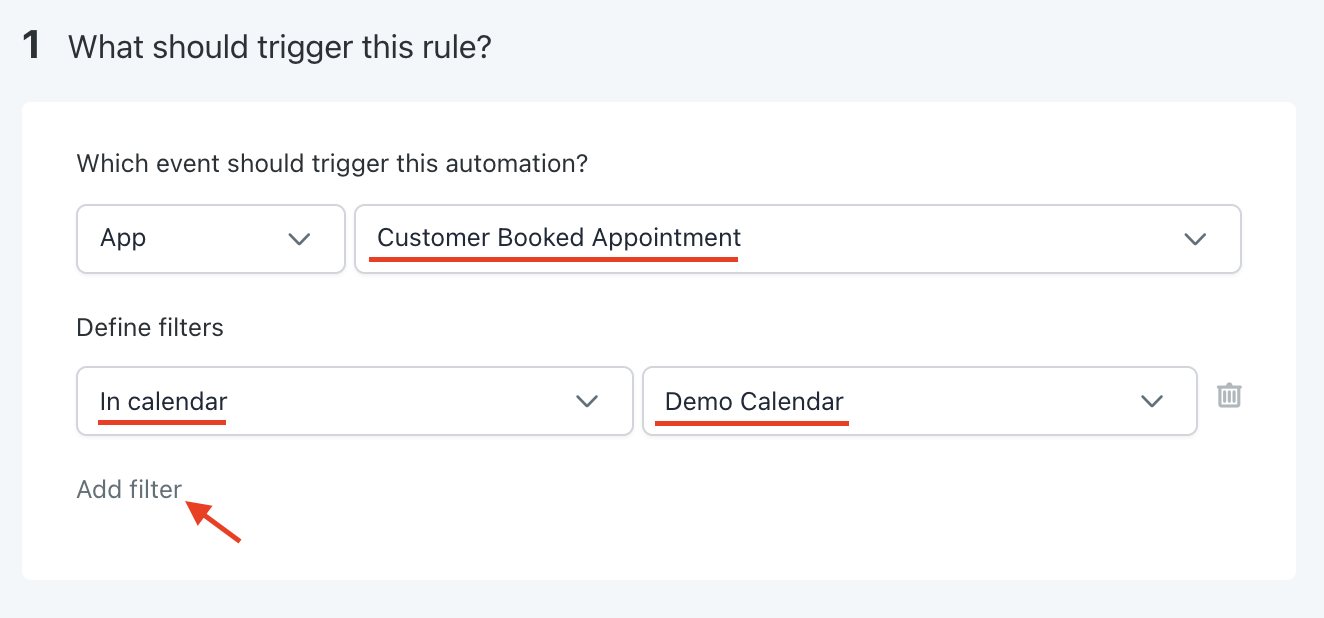Expand the filter type dropdown
The image size is (1324, 618).
(x=354, y=401)
